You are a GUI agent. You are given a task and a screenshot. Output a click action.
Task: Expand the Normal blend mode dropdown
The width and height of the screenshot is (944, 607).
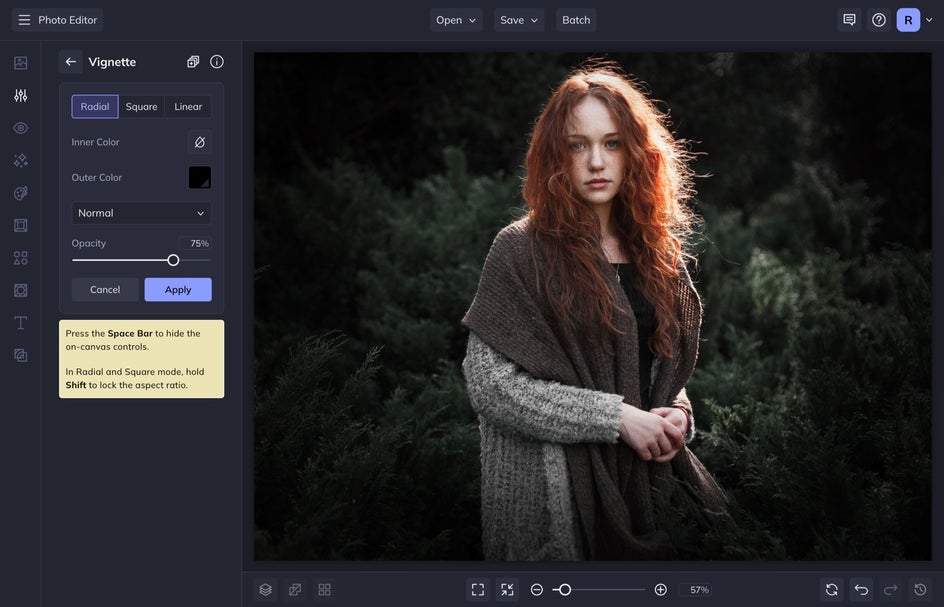tap(141, 213)
